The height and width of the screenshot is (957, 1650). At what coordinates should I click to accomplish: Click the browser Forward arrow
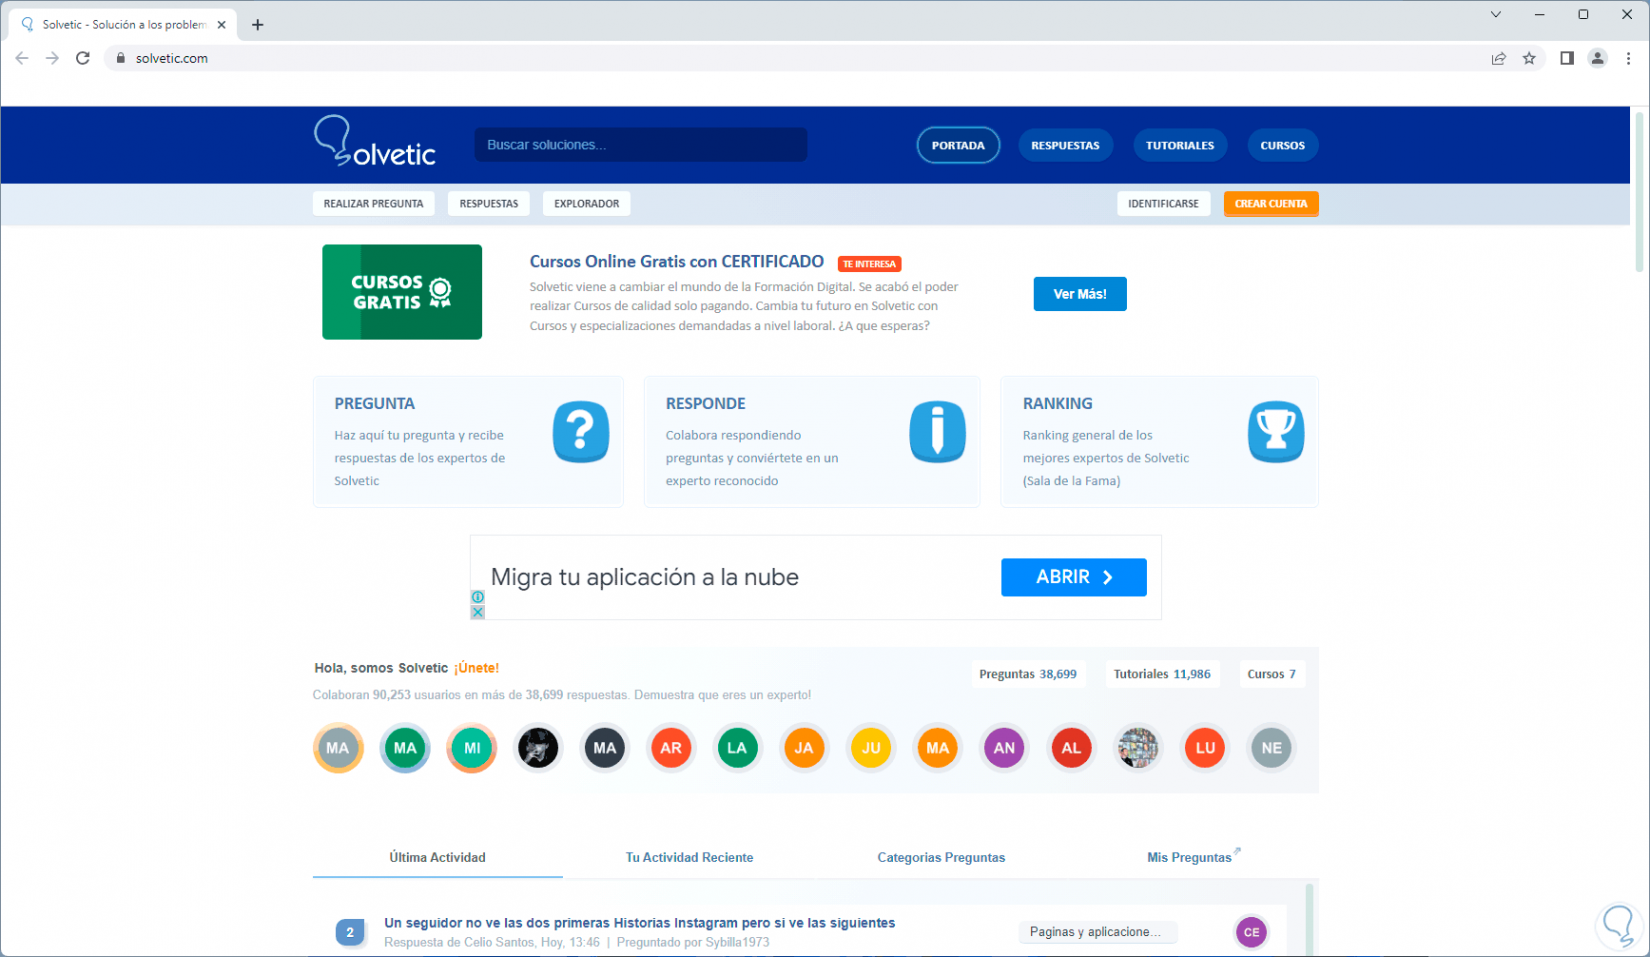(x=52, y=58)
